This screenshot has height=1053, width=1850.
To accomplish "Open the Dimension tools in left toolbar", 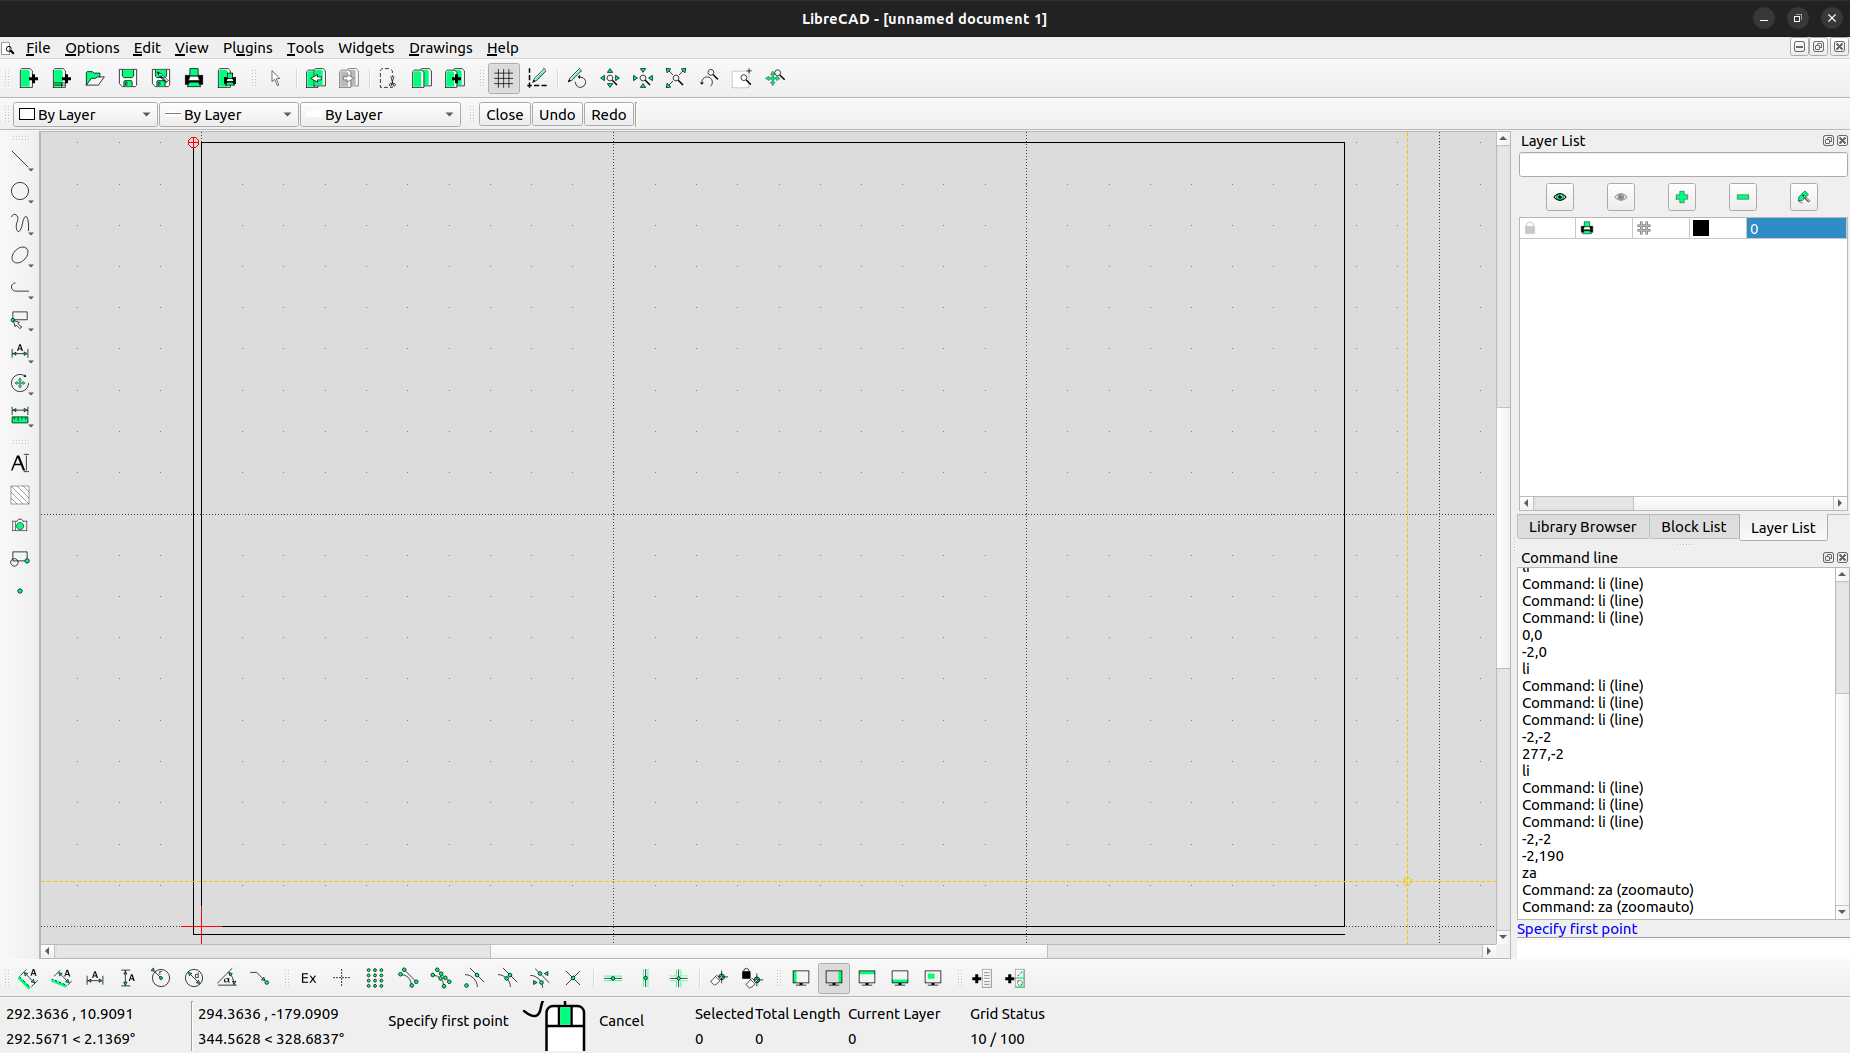I will tap(21, 352).
